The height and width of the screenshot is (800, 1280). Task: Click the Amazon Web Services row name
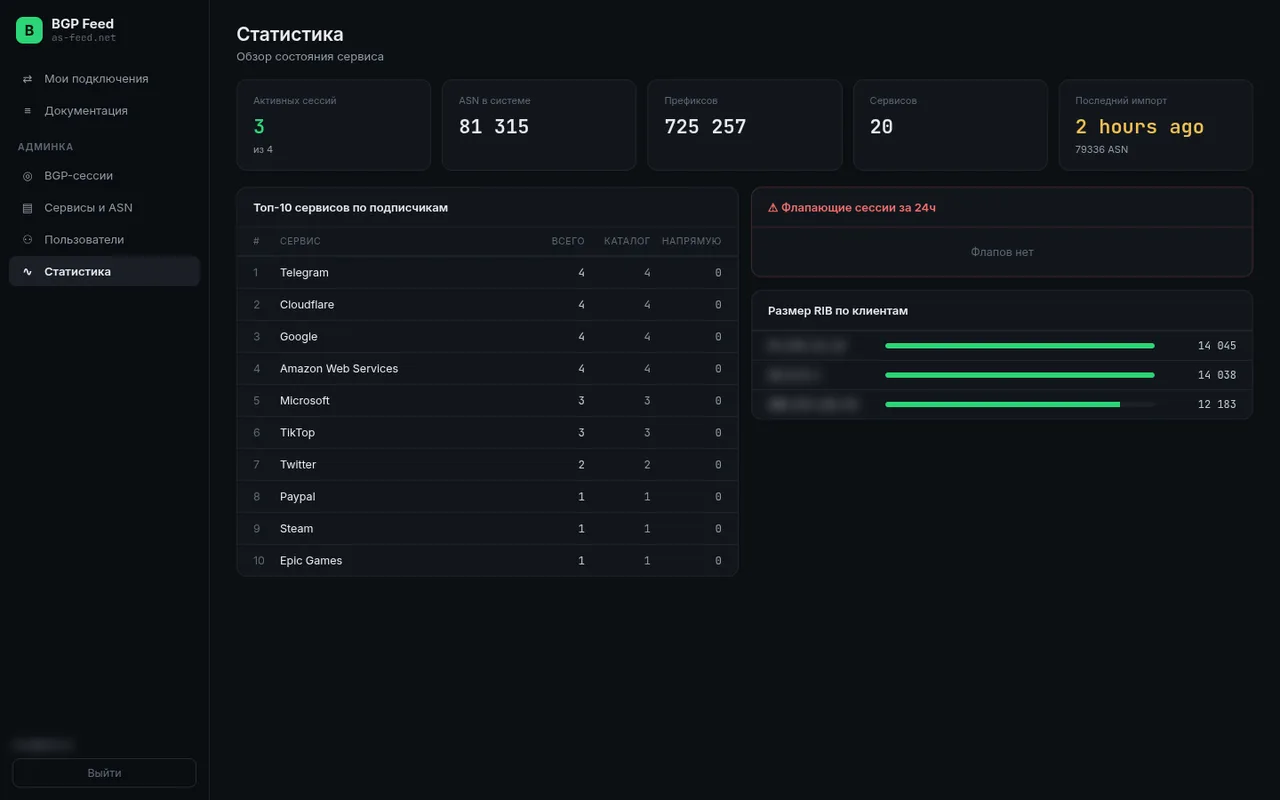point(339,369)
